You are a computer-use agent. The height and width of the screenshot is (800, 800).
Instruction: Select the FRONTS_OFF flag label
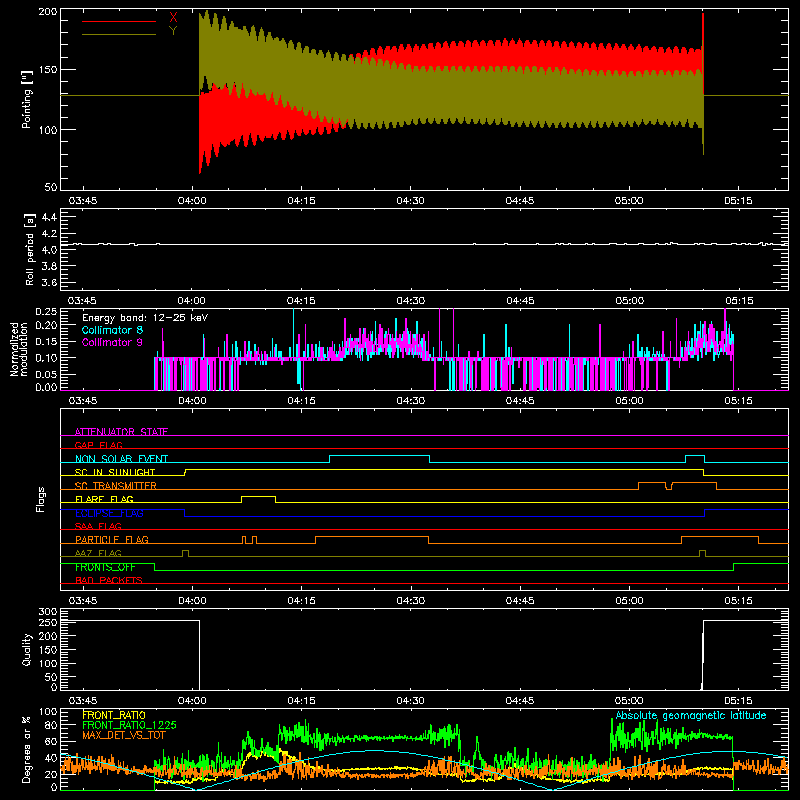[105, 567]
